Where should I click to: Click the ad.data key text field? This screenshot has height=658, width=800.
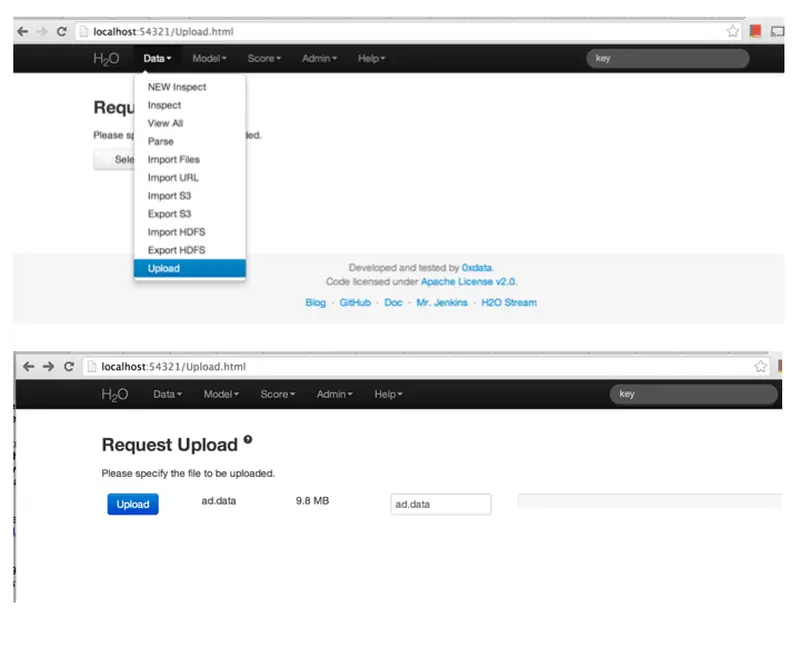tap(441, 504)
